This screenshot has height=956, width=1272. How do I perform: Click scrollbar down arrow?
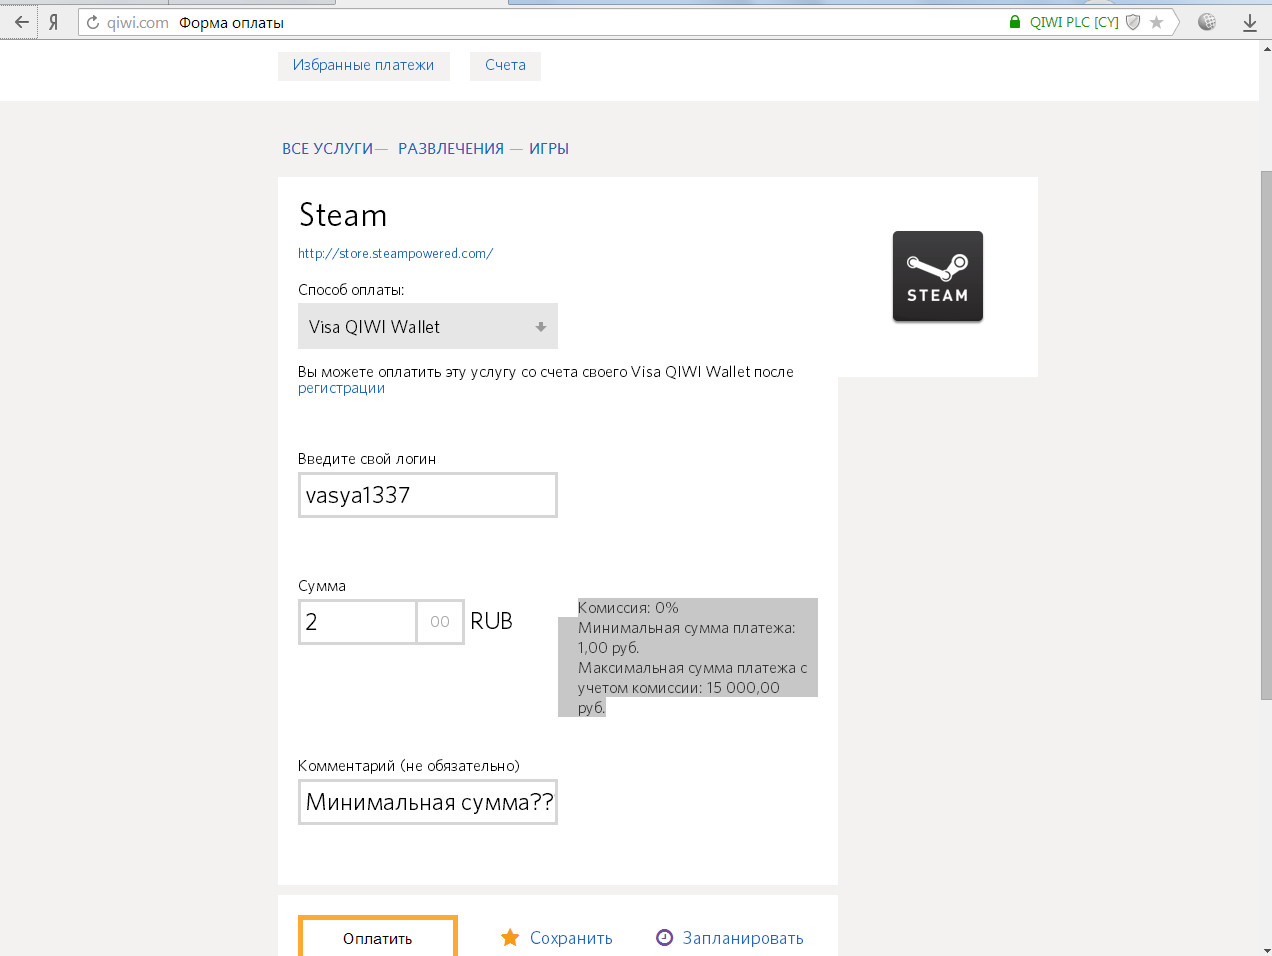tap(1266, 949)
